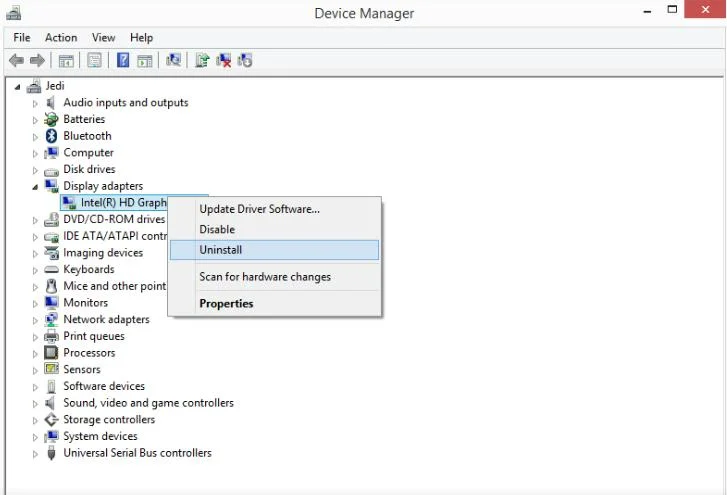
Task: Collapse the Display adapters node
Action: point(35,187)
